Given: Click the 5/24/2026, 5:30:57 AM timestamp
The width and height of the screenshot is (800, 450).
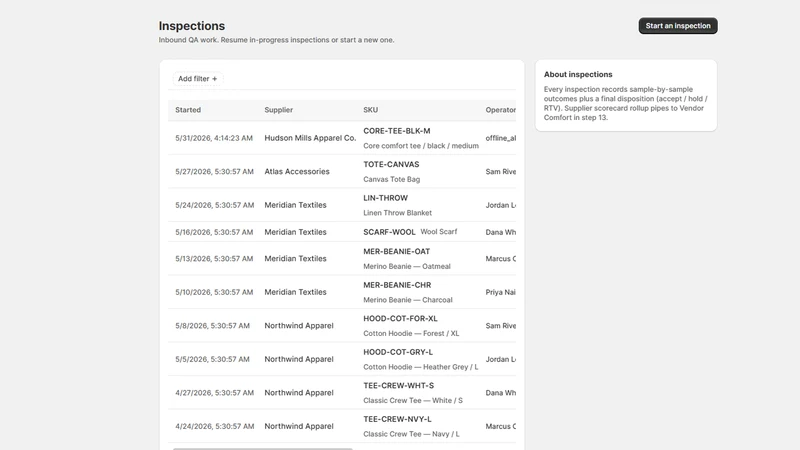Looking at the screenshot, I should coord(214,205).
